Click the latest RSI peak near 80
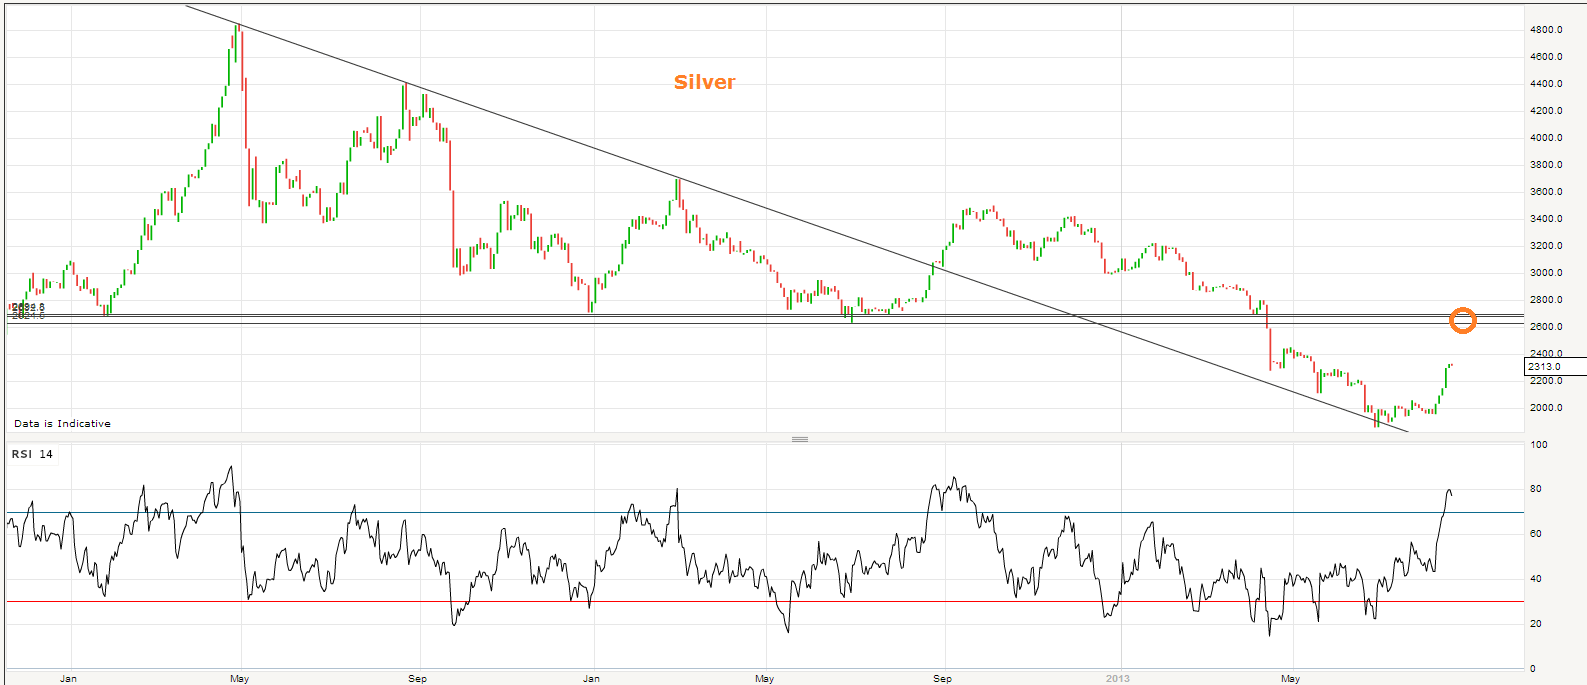This screenshot has height=685, width=1587. coord(1449,491)
